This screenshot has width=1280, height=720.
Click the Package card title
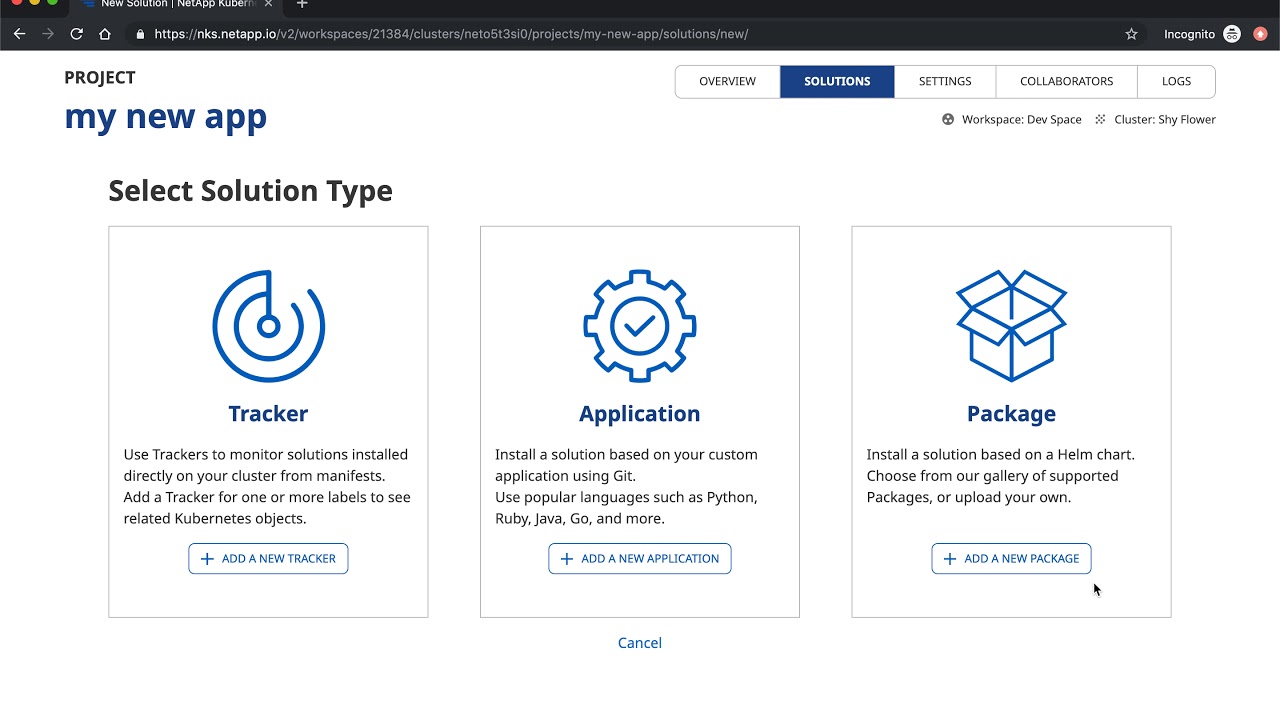pyautogui.click(x=1011, y=414)
